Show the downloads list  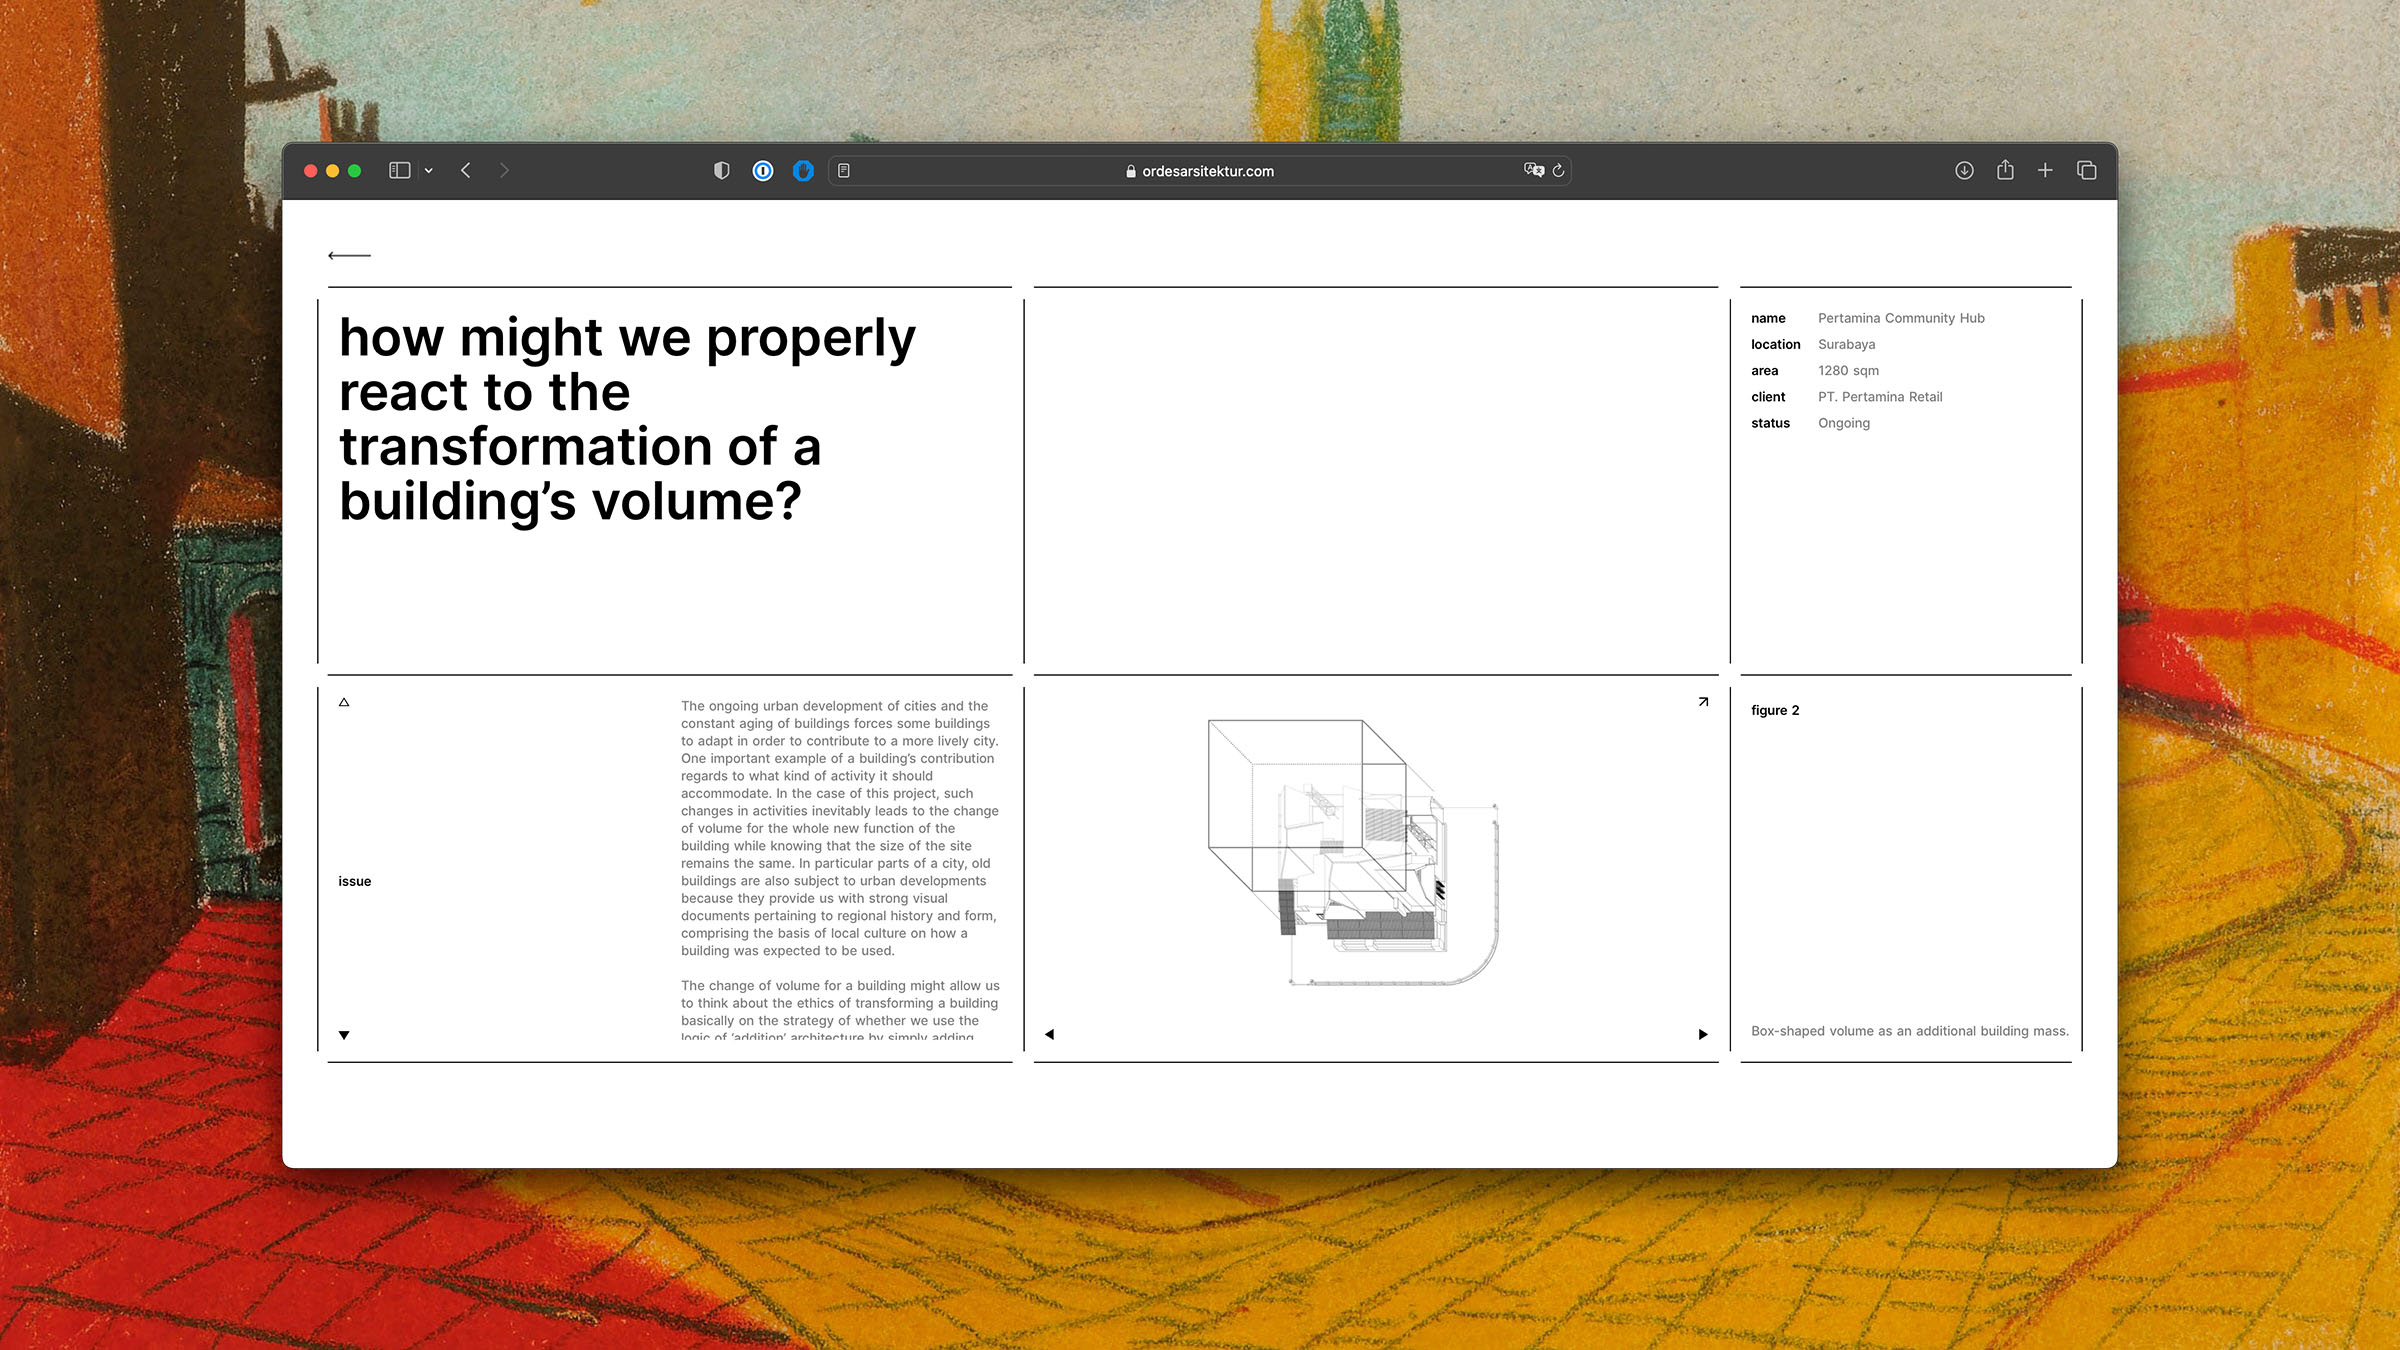[x=1964, y=171]
